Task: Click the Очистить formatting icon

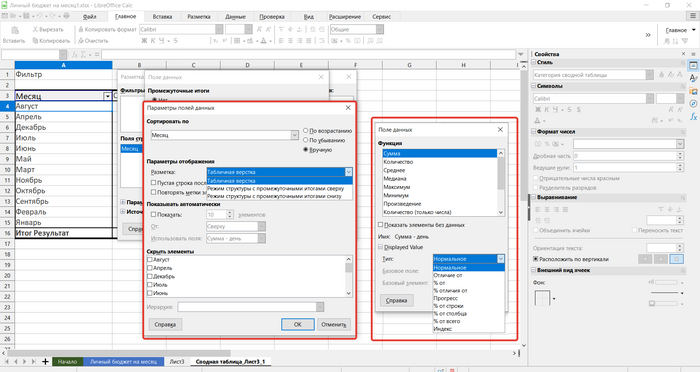Action: pyautogui.click(x=81, y=41)
